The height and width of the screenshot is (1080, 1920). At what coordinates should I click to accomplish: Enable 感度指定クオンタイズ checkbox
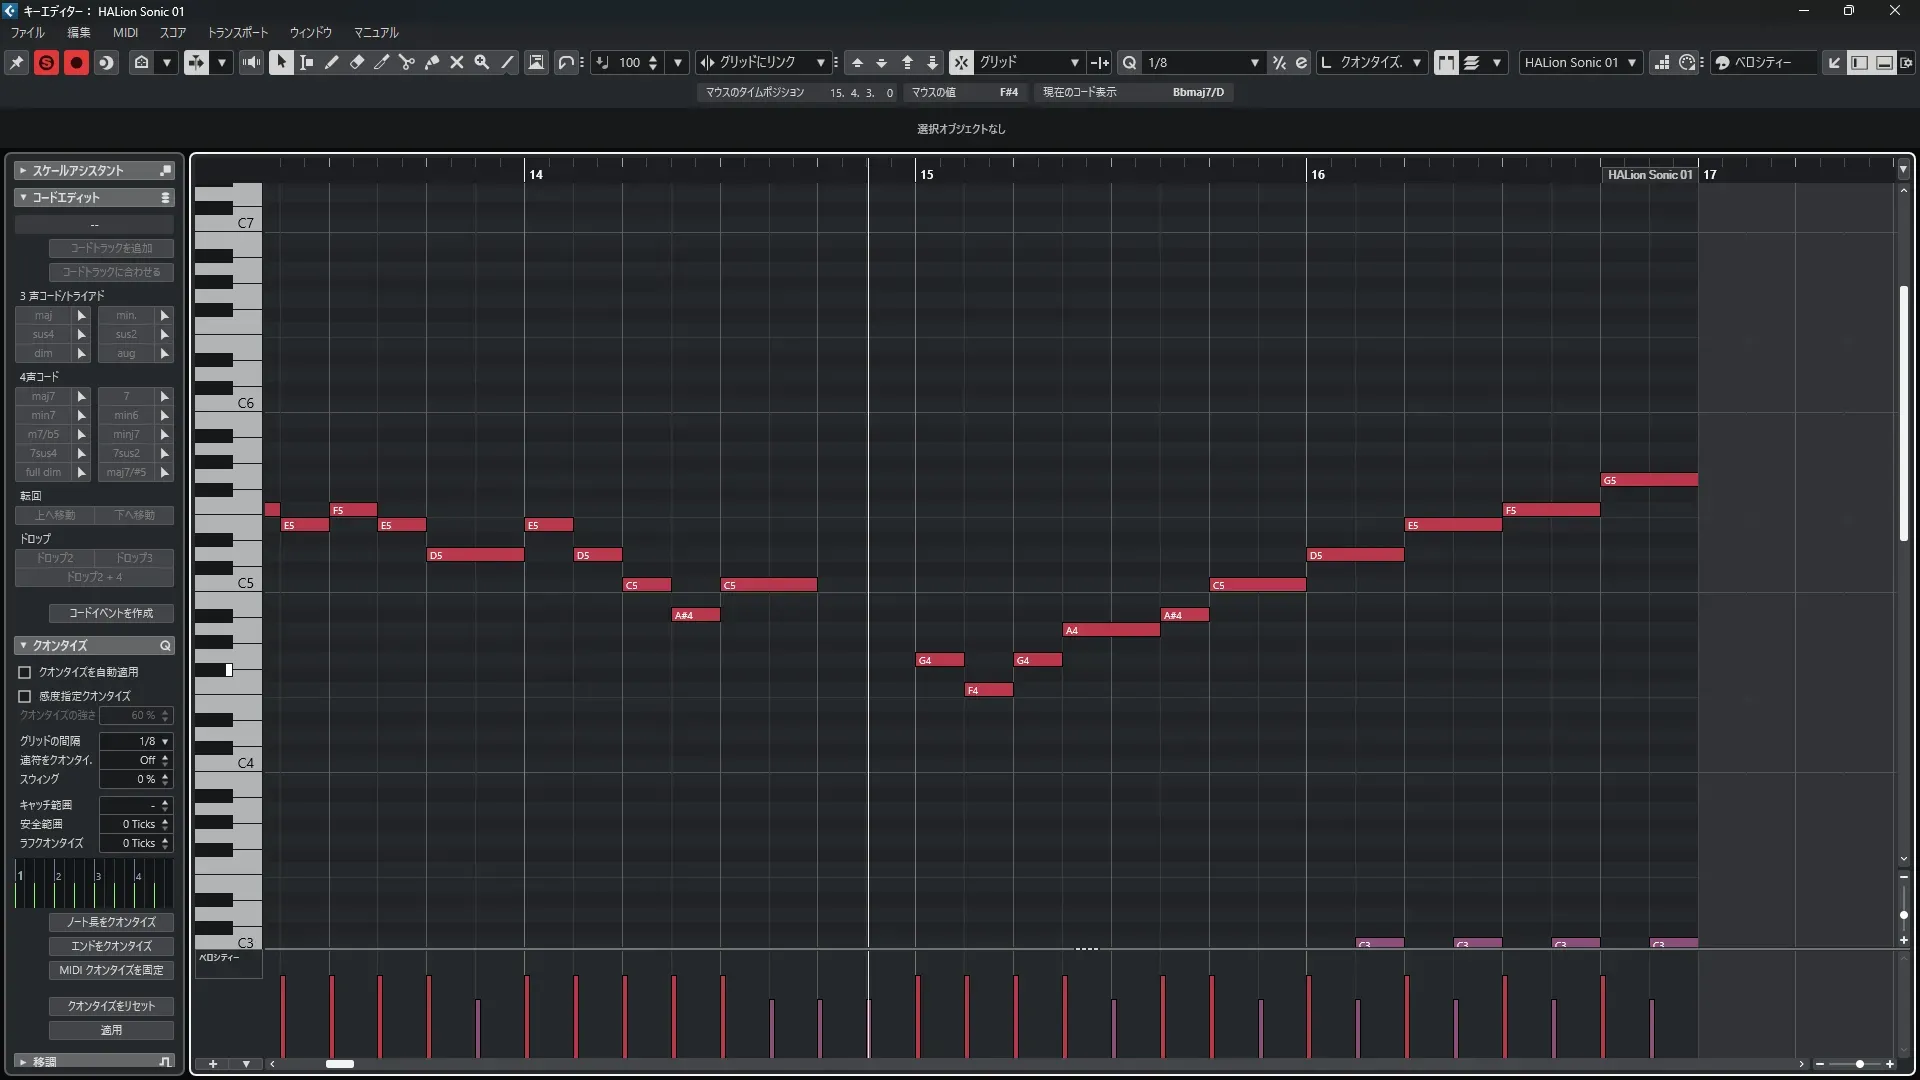(25, 696)
